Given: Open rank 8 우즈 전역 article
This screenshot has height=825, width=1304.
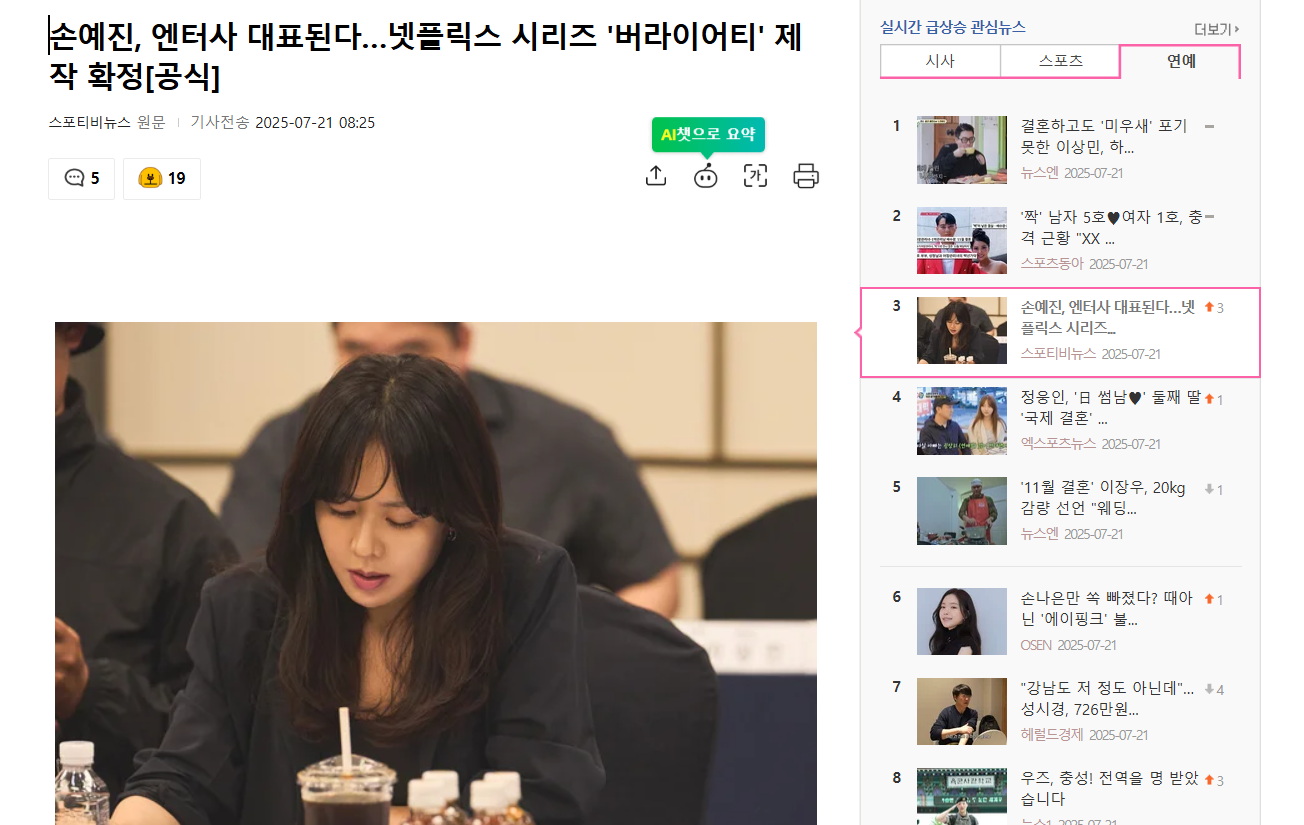Looking at the screenshot, I should pos(1109,789).
